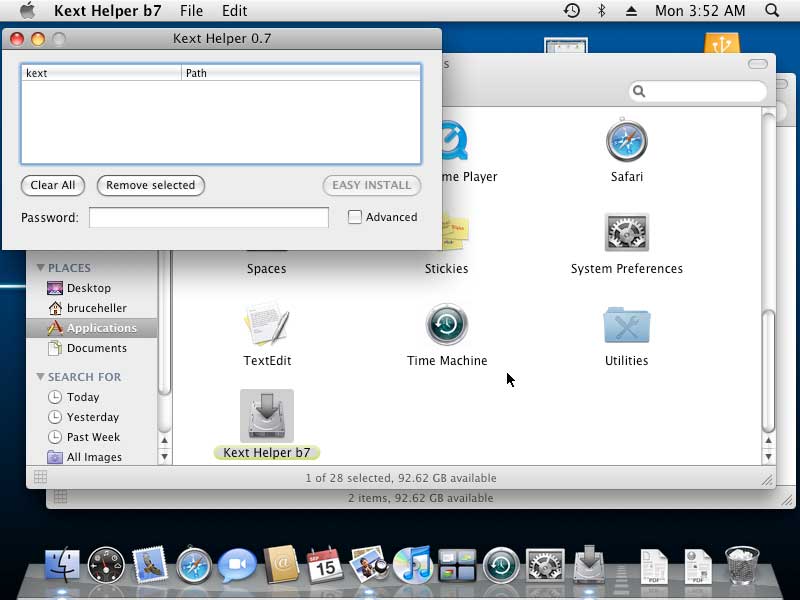Image resolution: width=800 pixels, height=600 pixels.
Task: Select Yesterday in the SEARCH FOR list
Action: tap(83, 417)
